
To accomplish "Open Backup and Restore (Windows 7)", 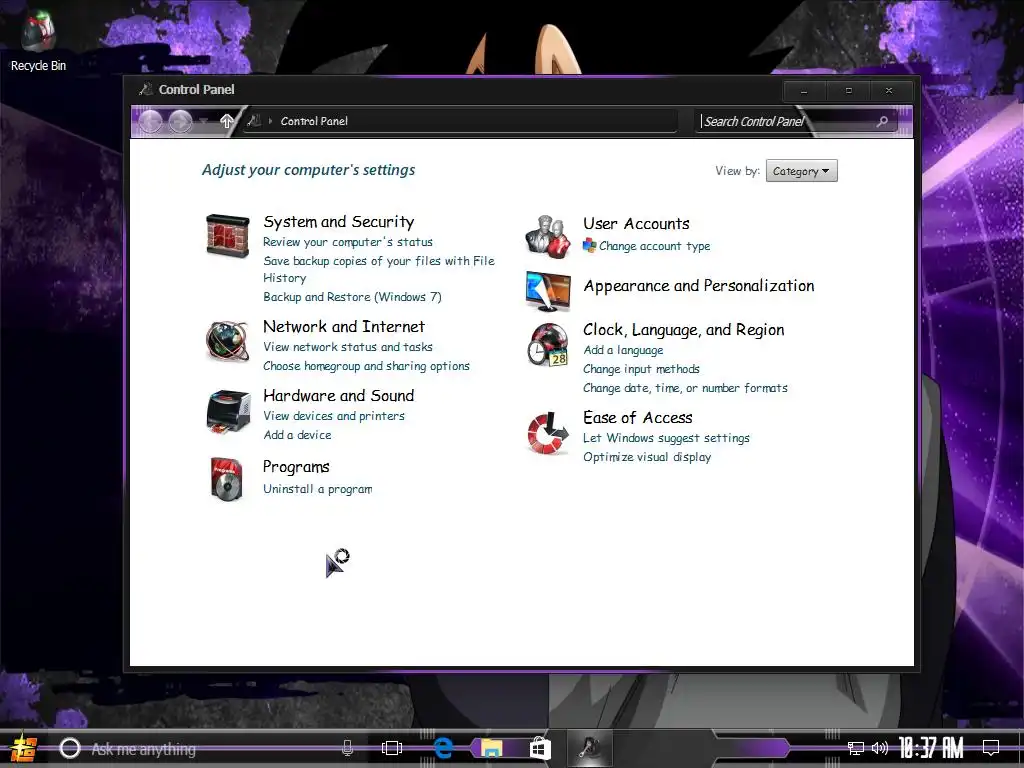I will coord(352,297).
